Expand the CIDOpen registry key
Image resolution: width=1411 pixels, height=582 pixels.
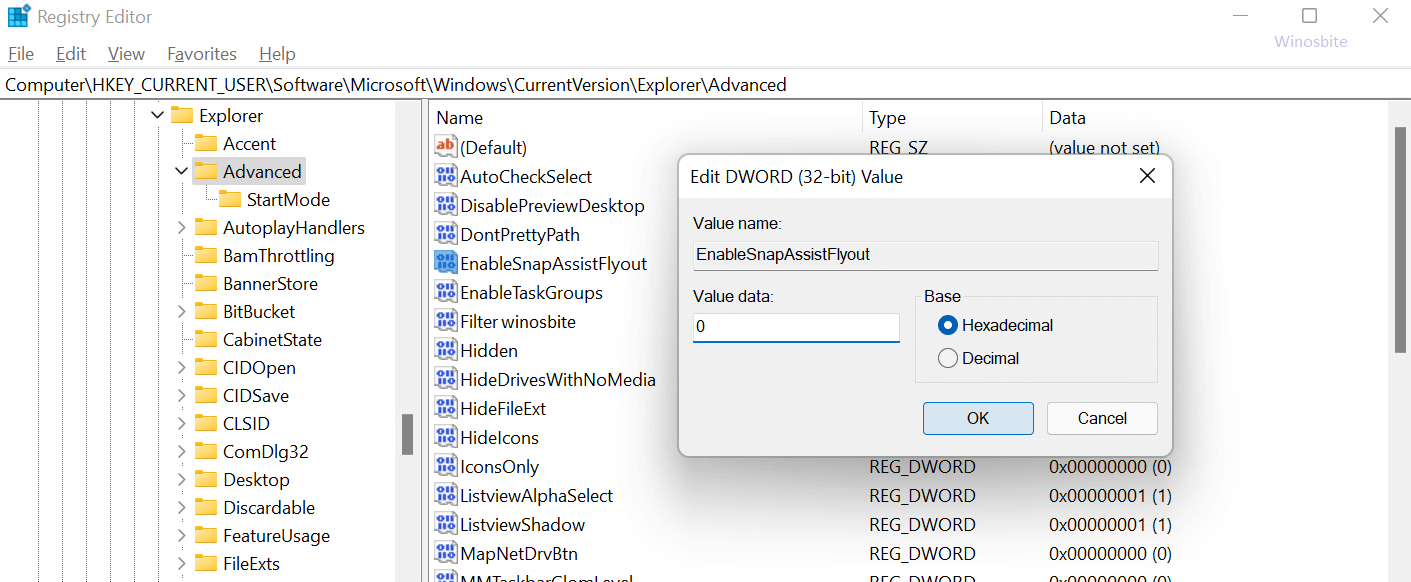181,368
